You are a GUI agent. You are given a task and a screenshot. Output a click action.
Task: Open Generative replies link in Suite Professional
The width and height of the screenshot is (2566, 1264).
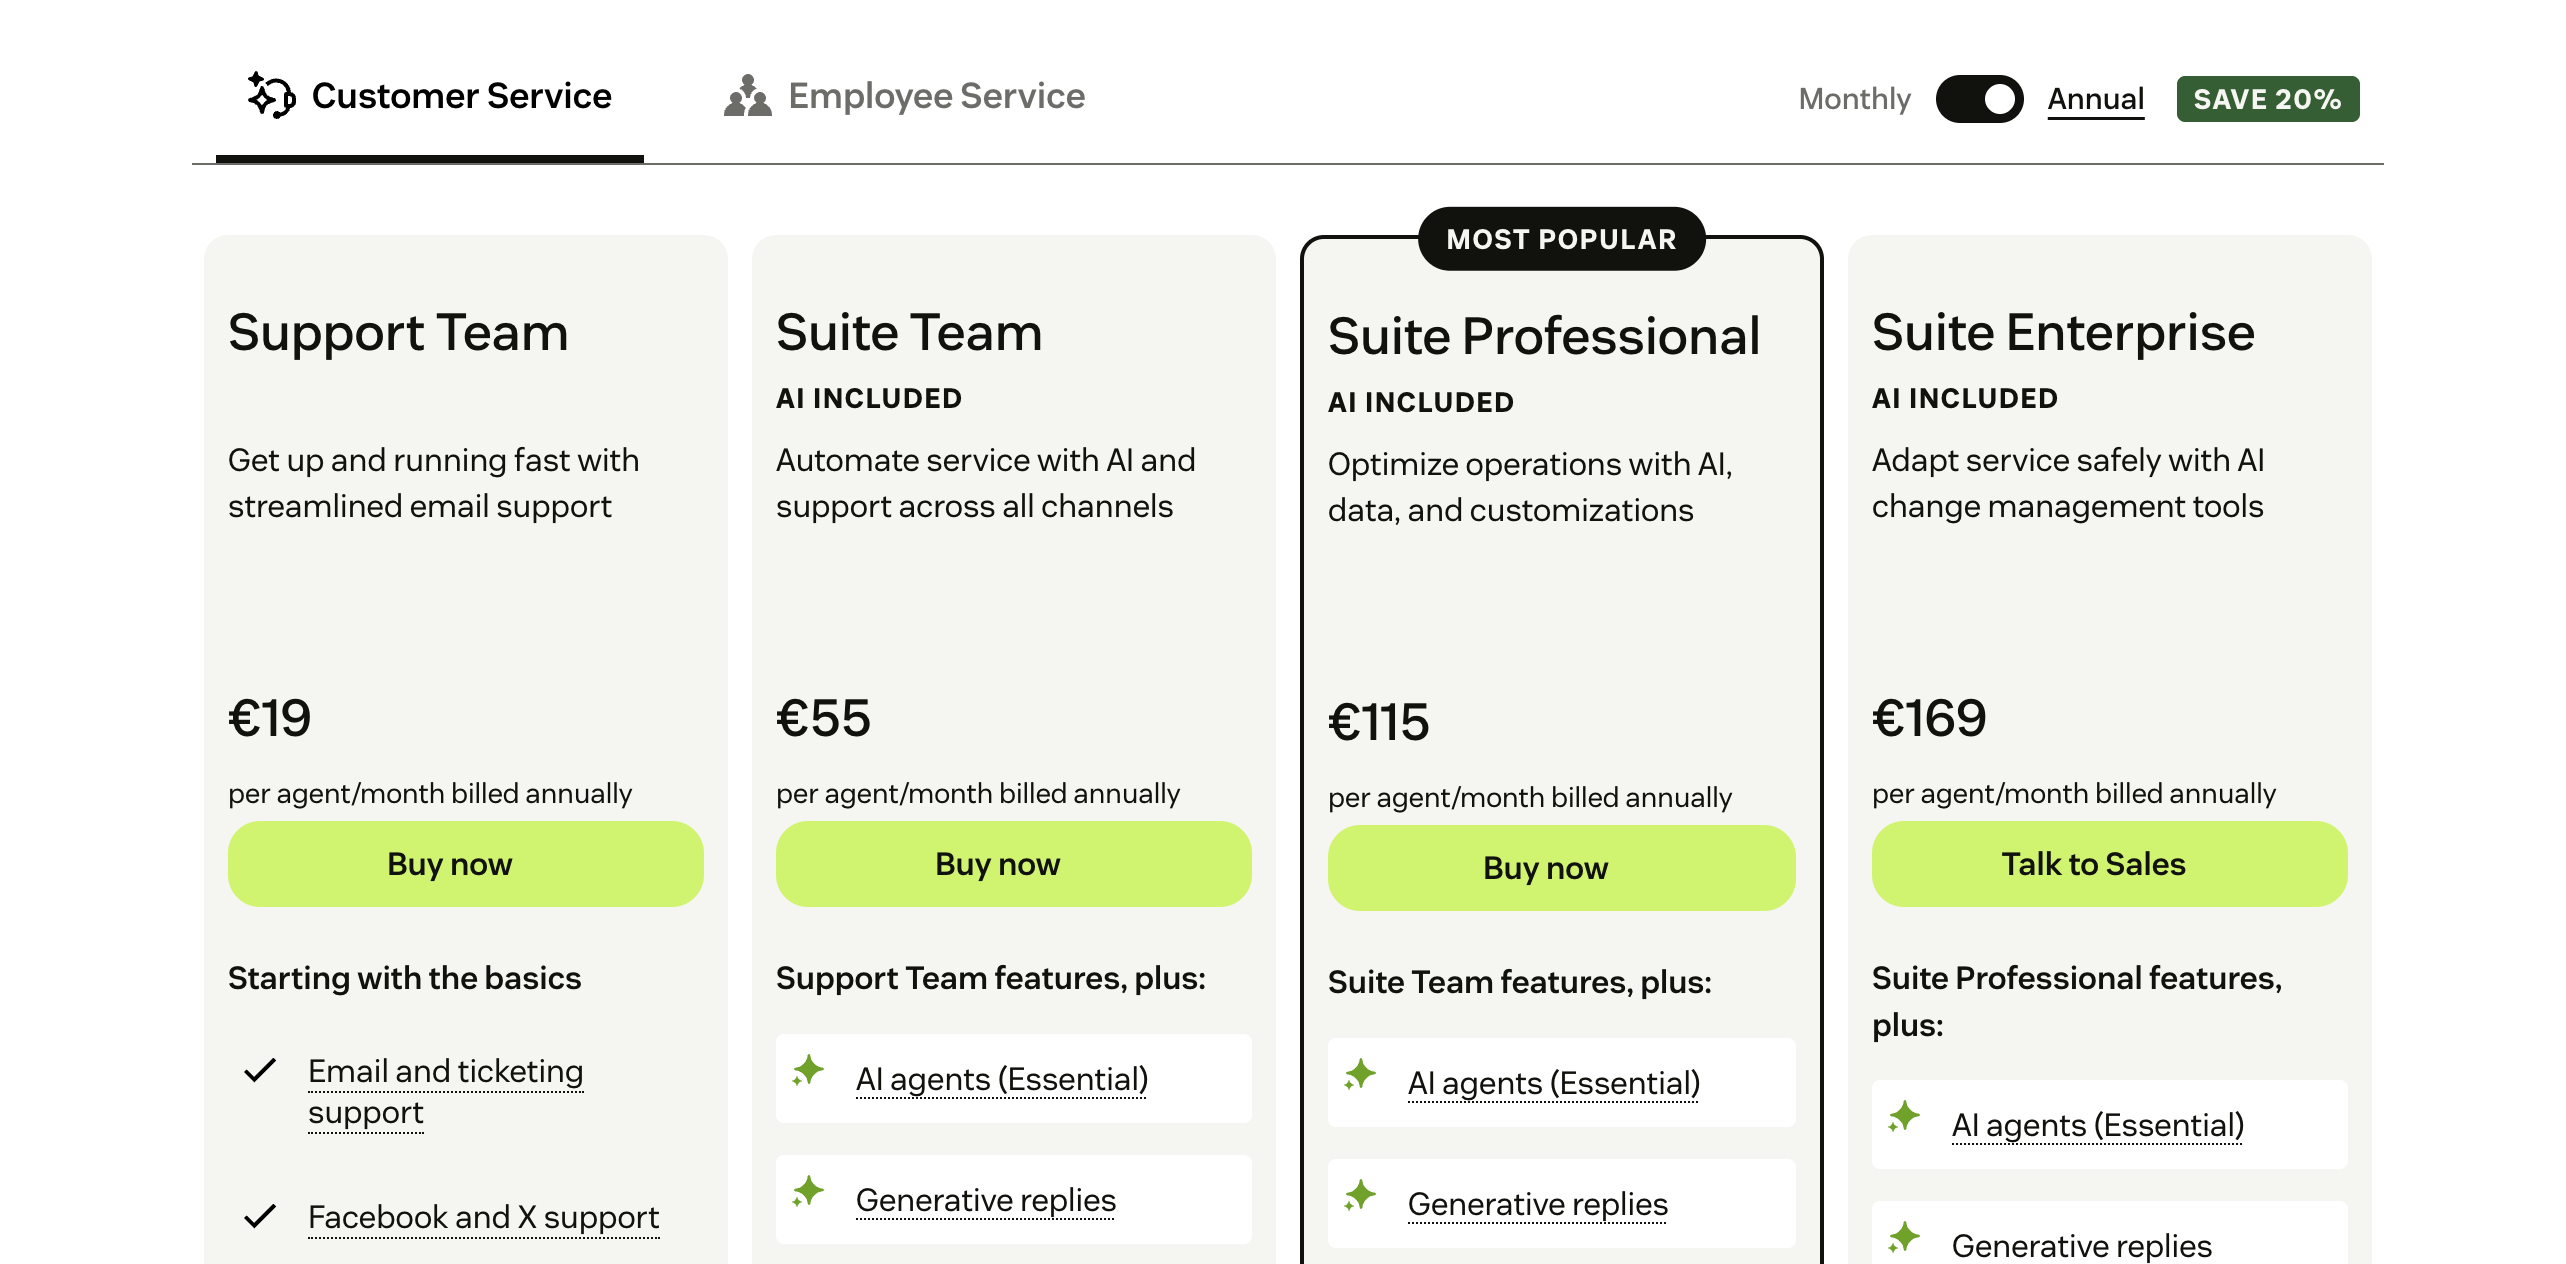click(1537, 1205)
